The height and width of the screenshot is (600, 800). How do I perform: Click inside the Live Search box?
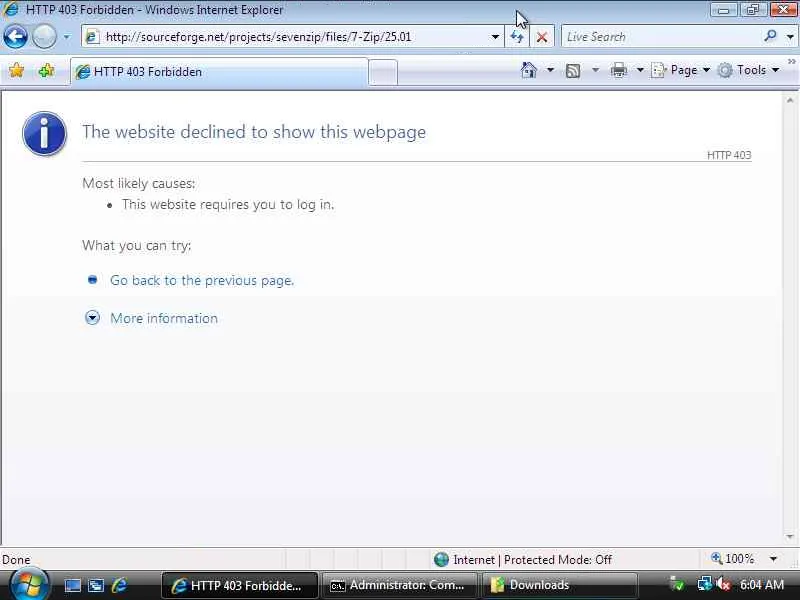(661, 37)
